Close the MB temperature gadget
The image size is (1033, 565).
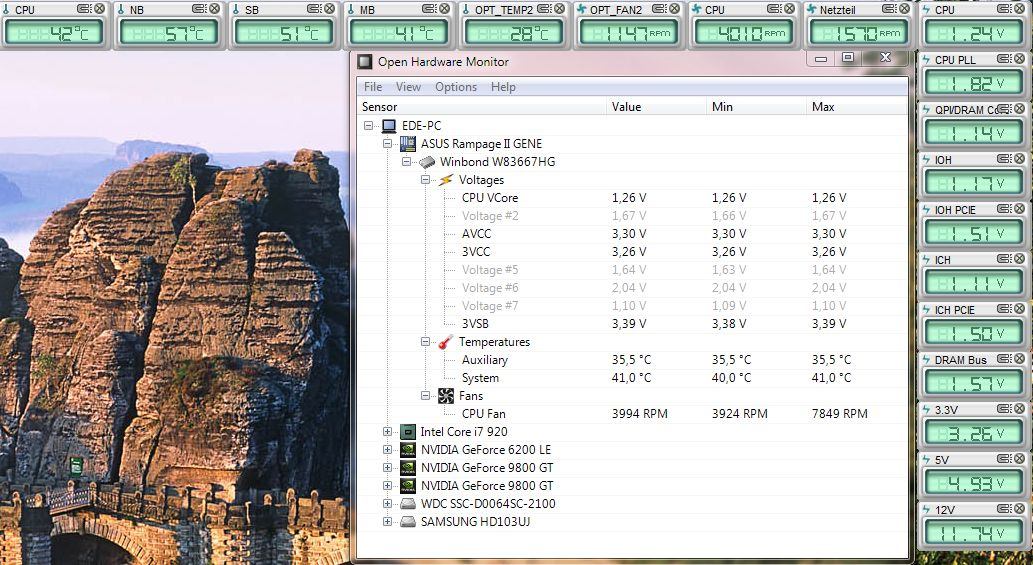[445, 9]
